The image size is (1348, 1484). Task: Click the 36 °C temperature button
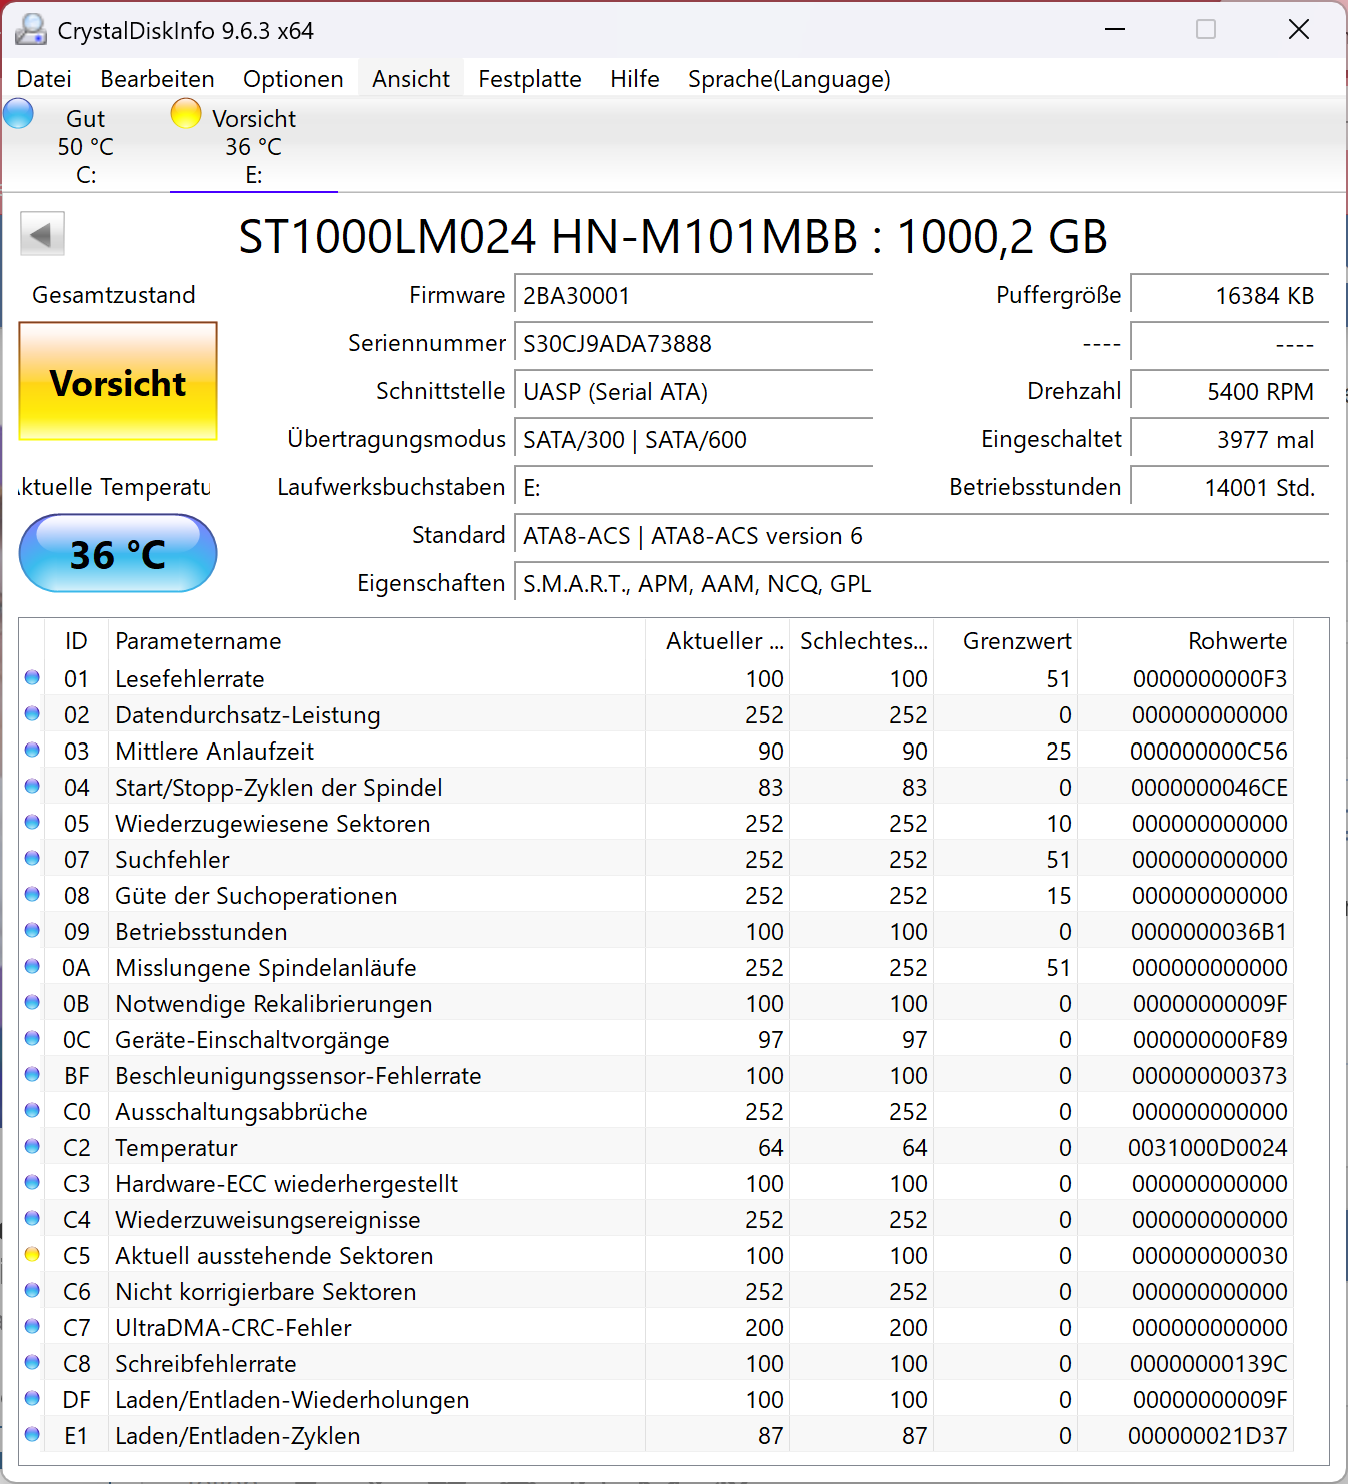pyautogui.click(x=118, y=553)
